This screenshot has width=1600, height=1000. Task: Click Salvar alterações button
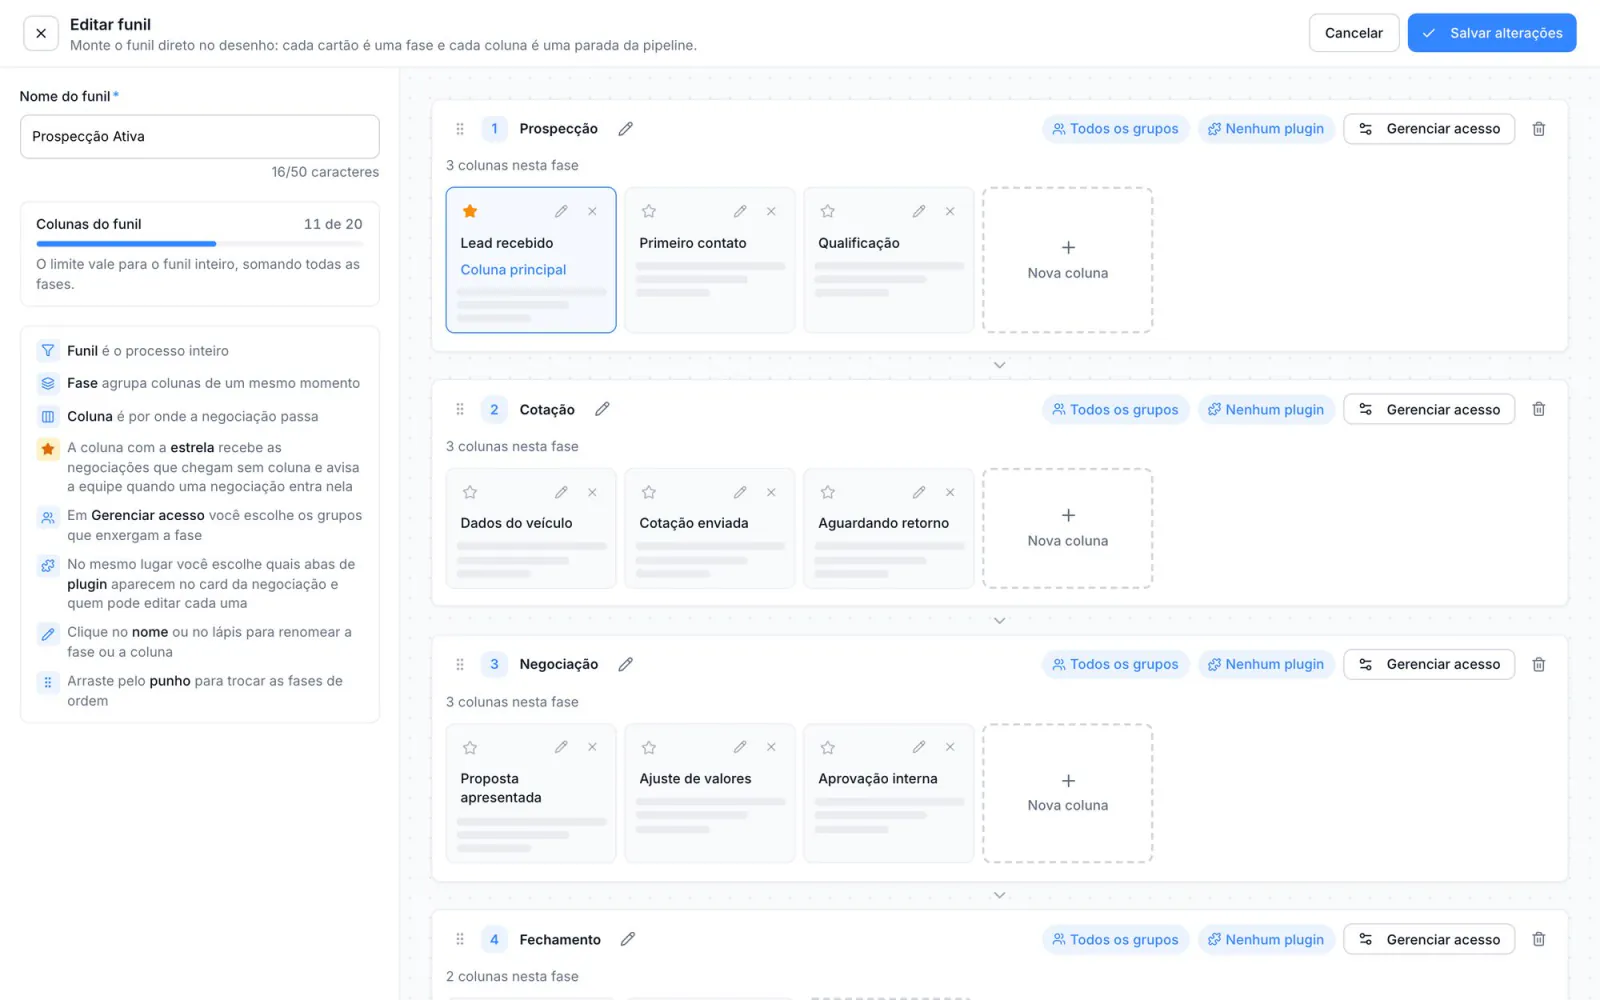pos(1492,33)
